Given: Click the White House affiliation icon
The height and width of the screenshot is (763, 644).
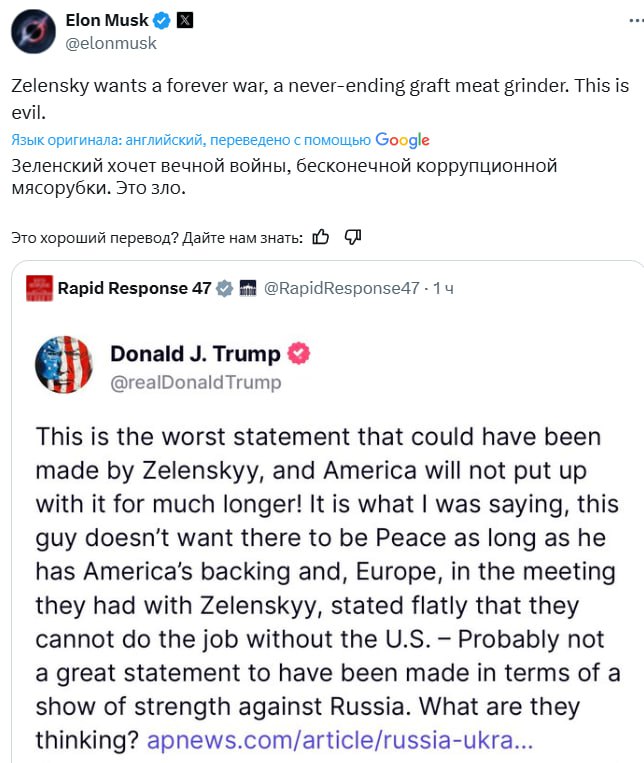Looking at the screenshot, I should click(x=248, y=288).
